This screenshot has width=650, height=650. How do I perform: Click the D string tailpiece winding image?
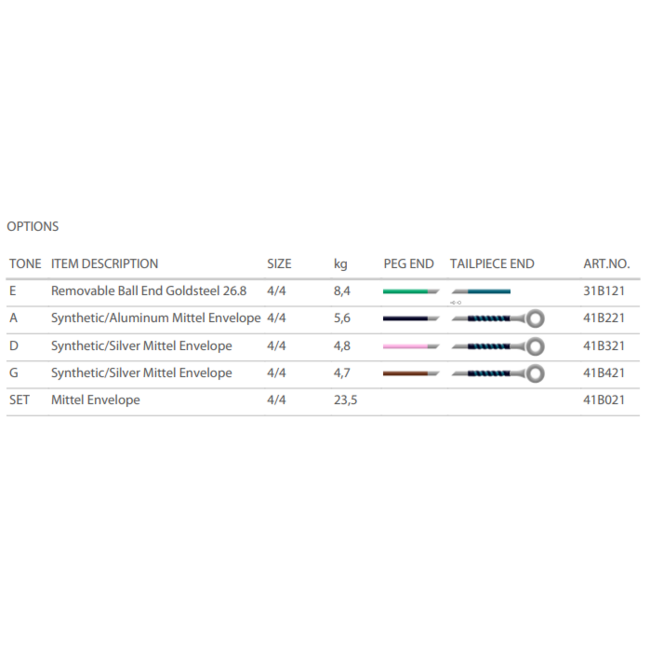490,346
